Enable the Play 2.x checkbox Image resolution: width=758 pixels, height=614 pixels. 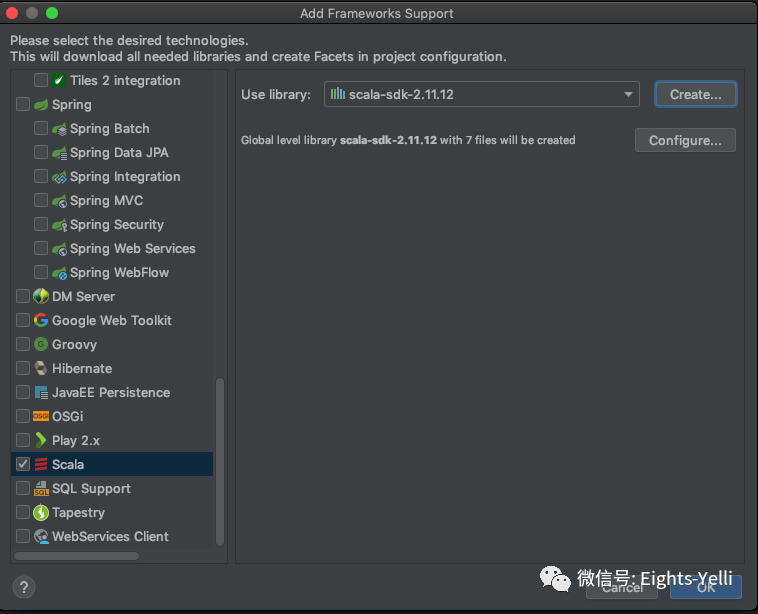(x=23, y=440)
